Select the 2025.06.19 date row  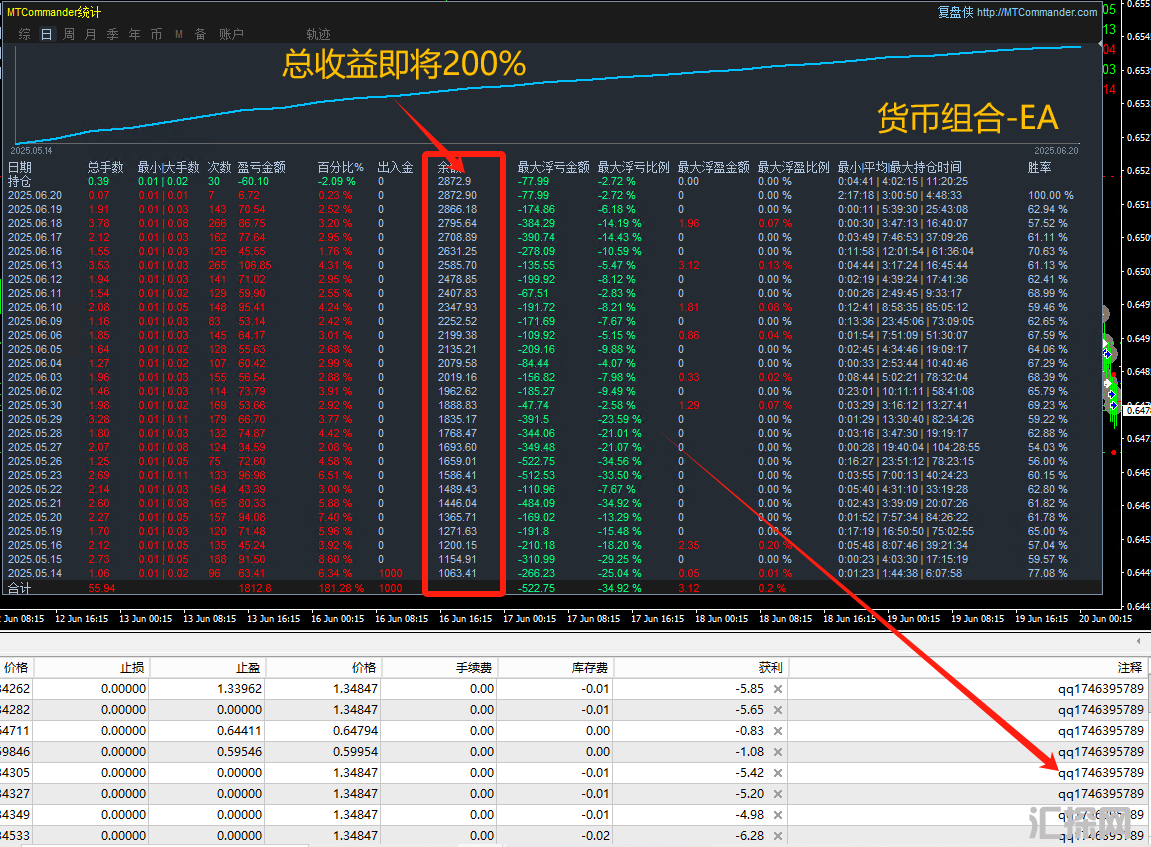35,209
